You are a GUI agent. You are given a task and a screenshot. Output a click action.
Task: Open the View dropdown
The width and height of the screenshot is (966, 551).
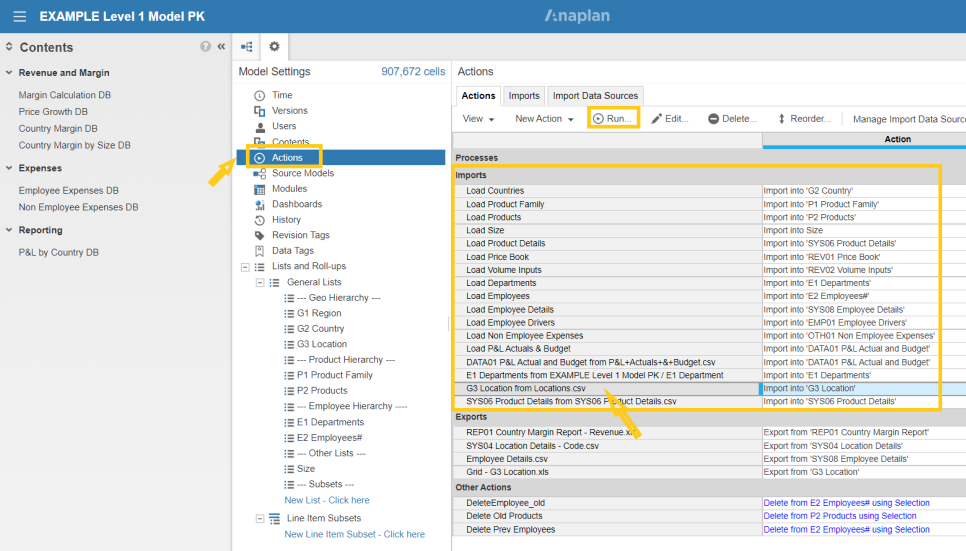478,118
